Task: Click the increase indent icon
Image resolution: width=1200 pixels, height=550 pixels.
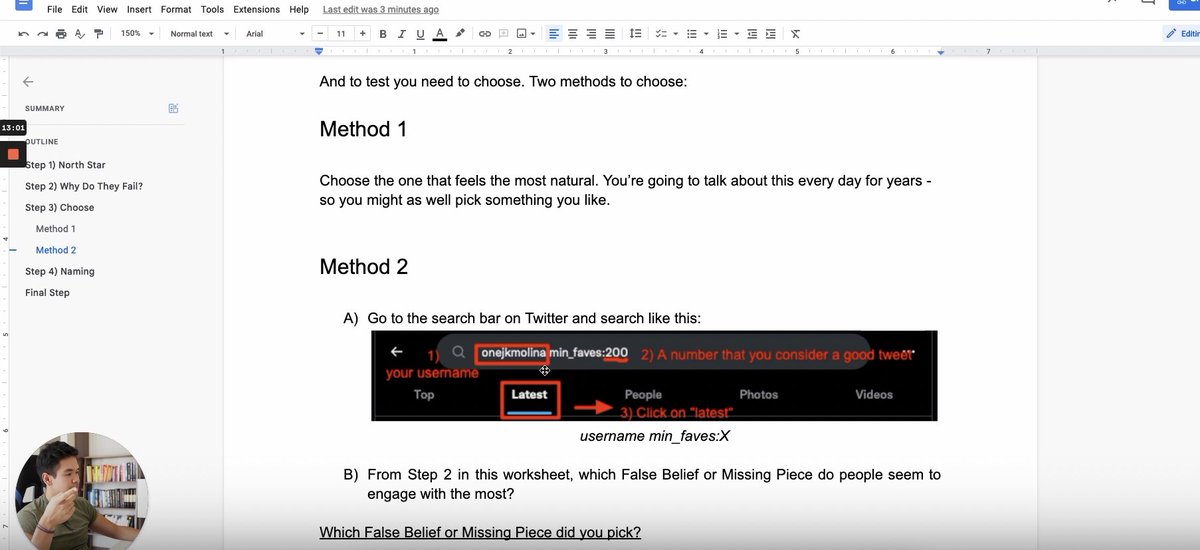Action: (x=770, y=34)
